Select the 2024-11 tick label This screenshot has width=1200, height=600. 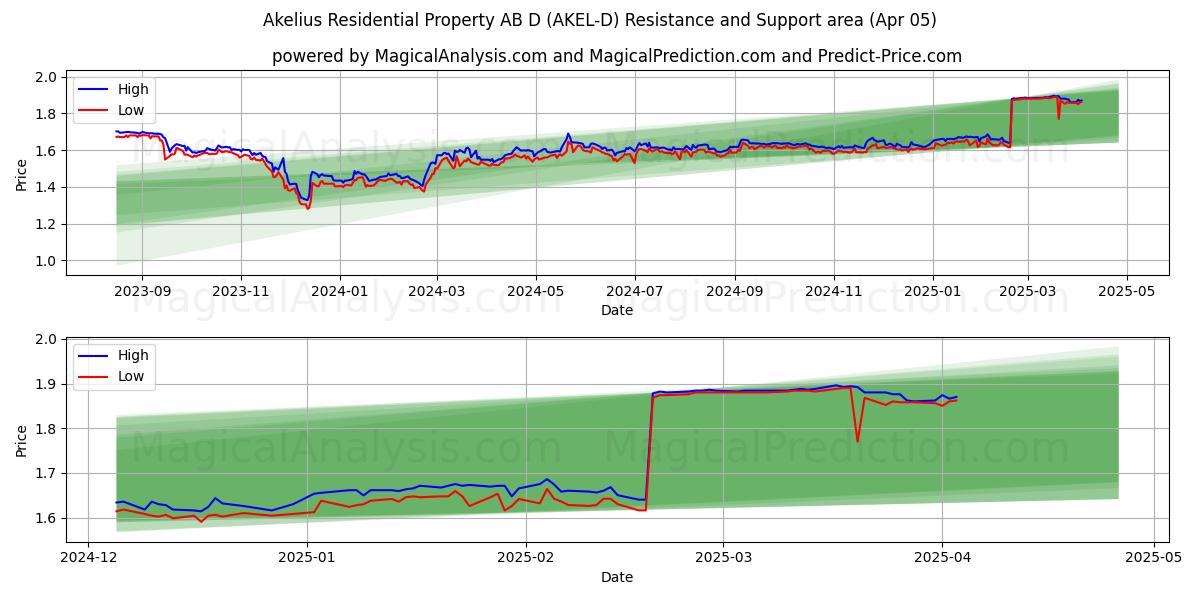tap(834, 291)
